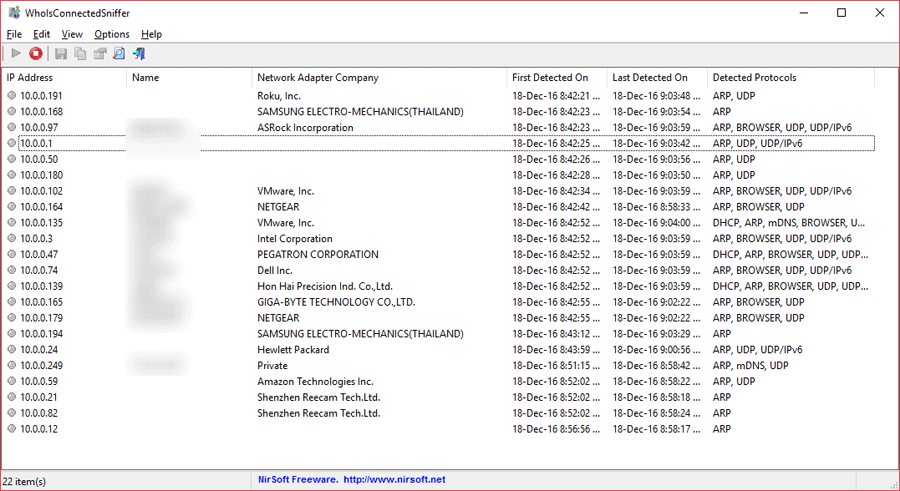Click the Copy Selected Items icon
Viewport: 900px width, 491px height.
(x=80, y=53)
